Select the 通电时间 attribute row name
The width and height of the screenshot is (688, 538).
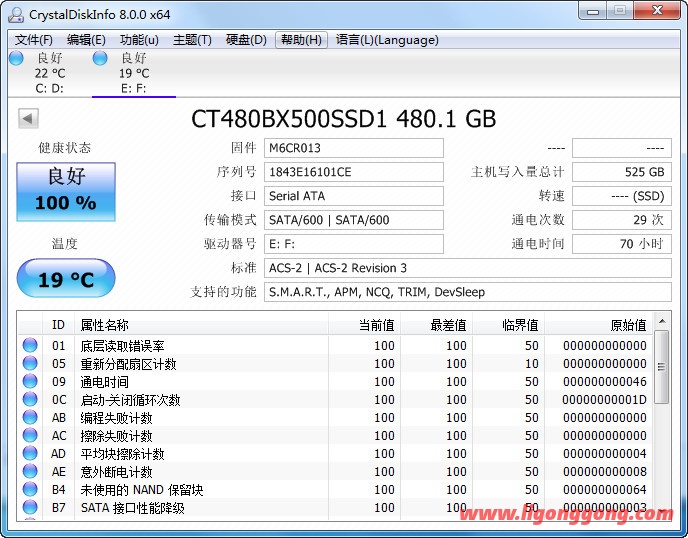[104, 382]
